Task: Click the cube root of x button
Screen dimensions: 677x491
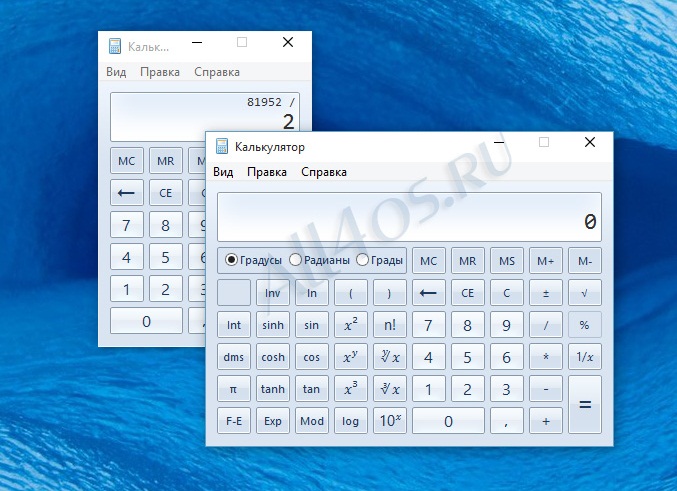Action: [x=389, y=389]
